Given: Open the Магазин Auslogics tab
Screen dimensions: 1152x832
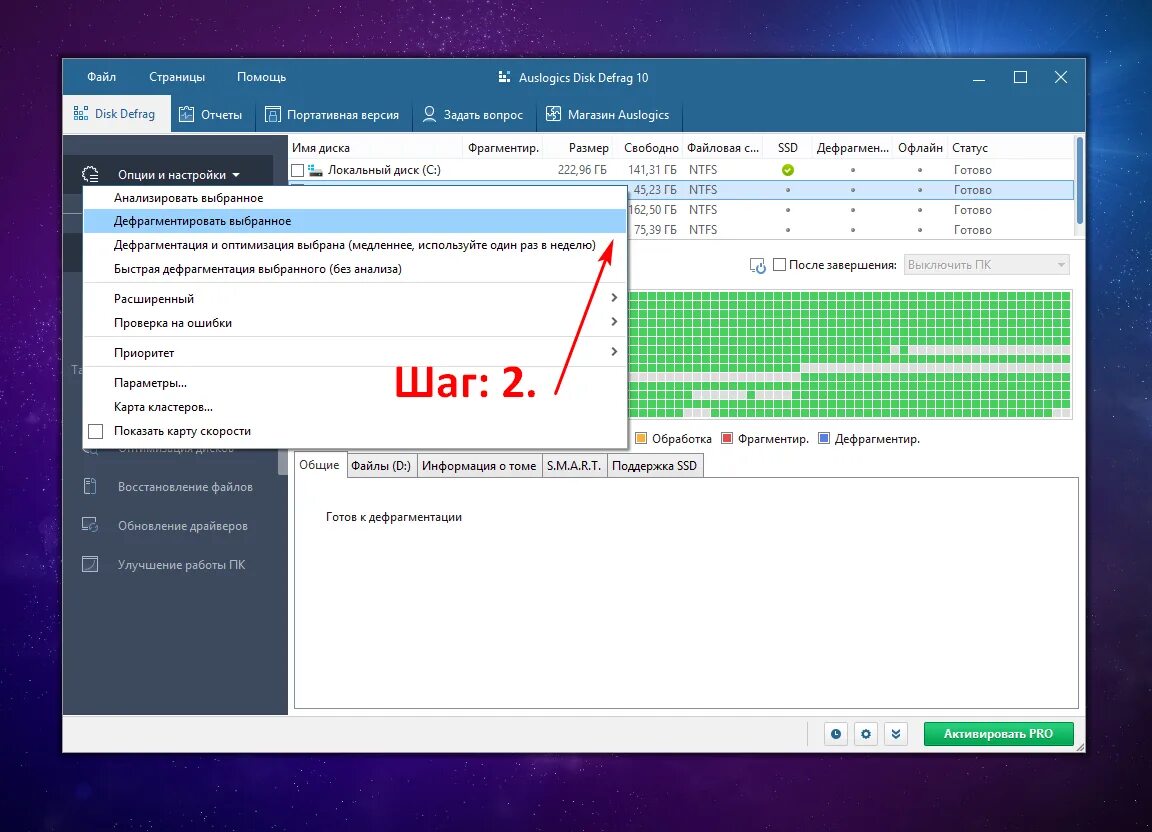Looking at the screenshot, I should [x=609, y=115].
